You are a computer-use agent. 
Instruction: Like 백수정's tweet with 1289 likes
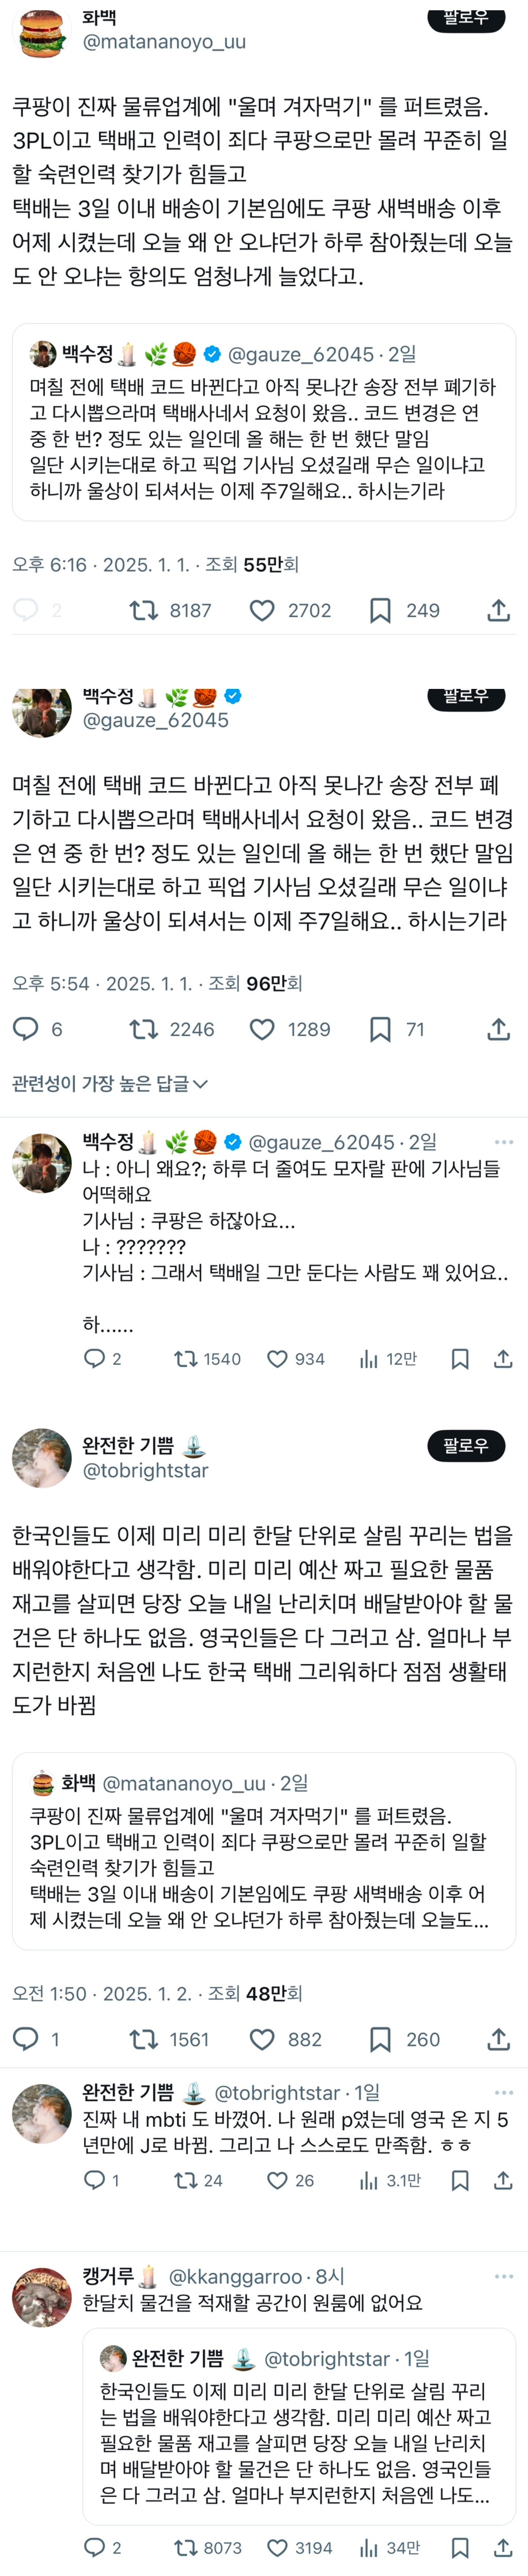tap(262, 1029)
